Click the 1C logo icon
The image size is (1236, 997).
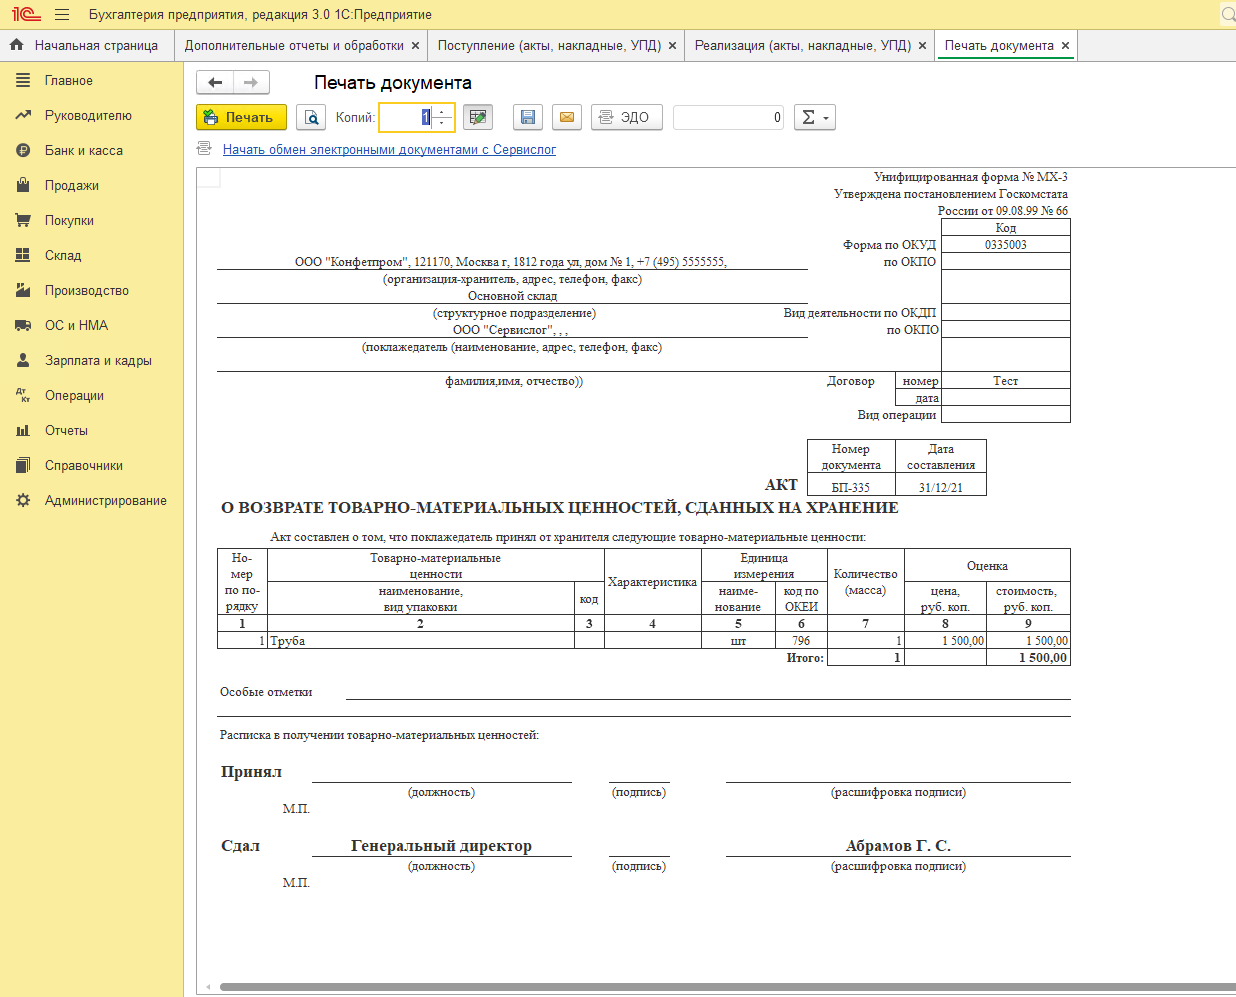tap(26, 15)
